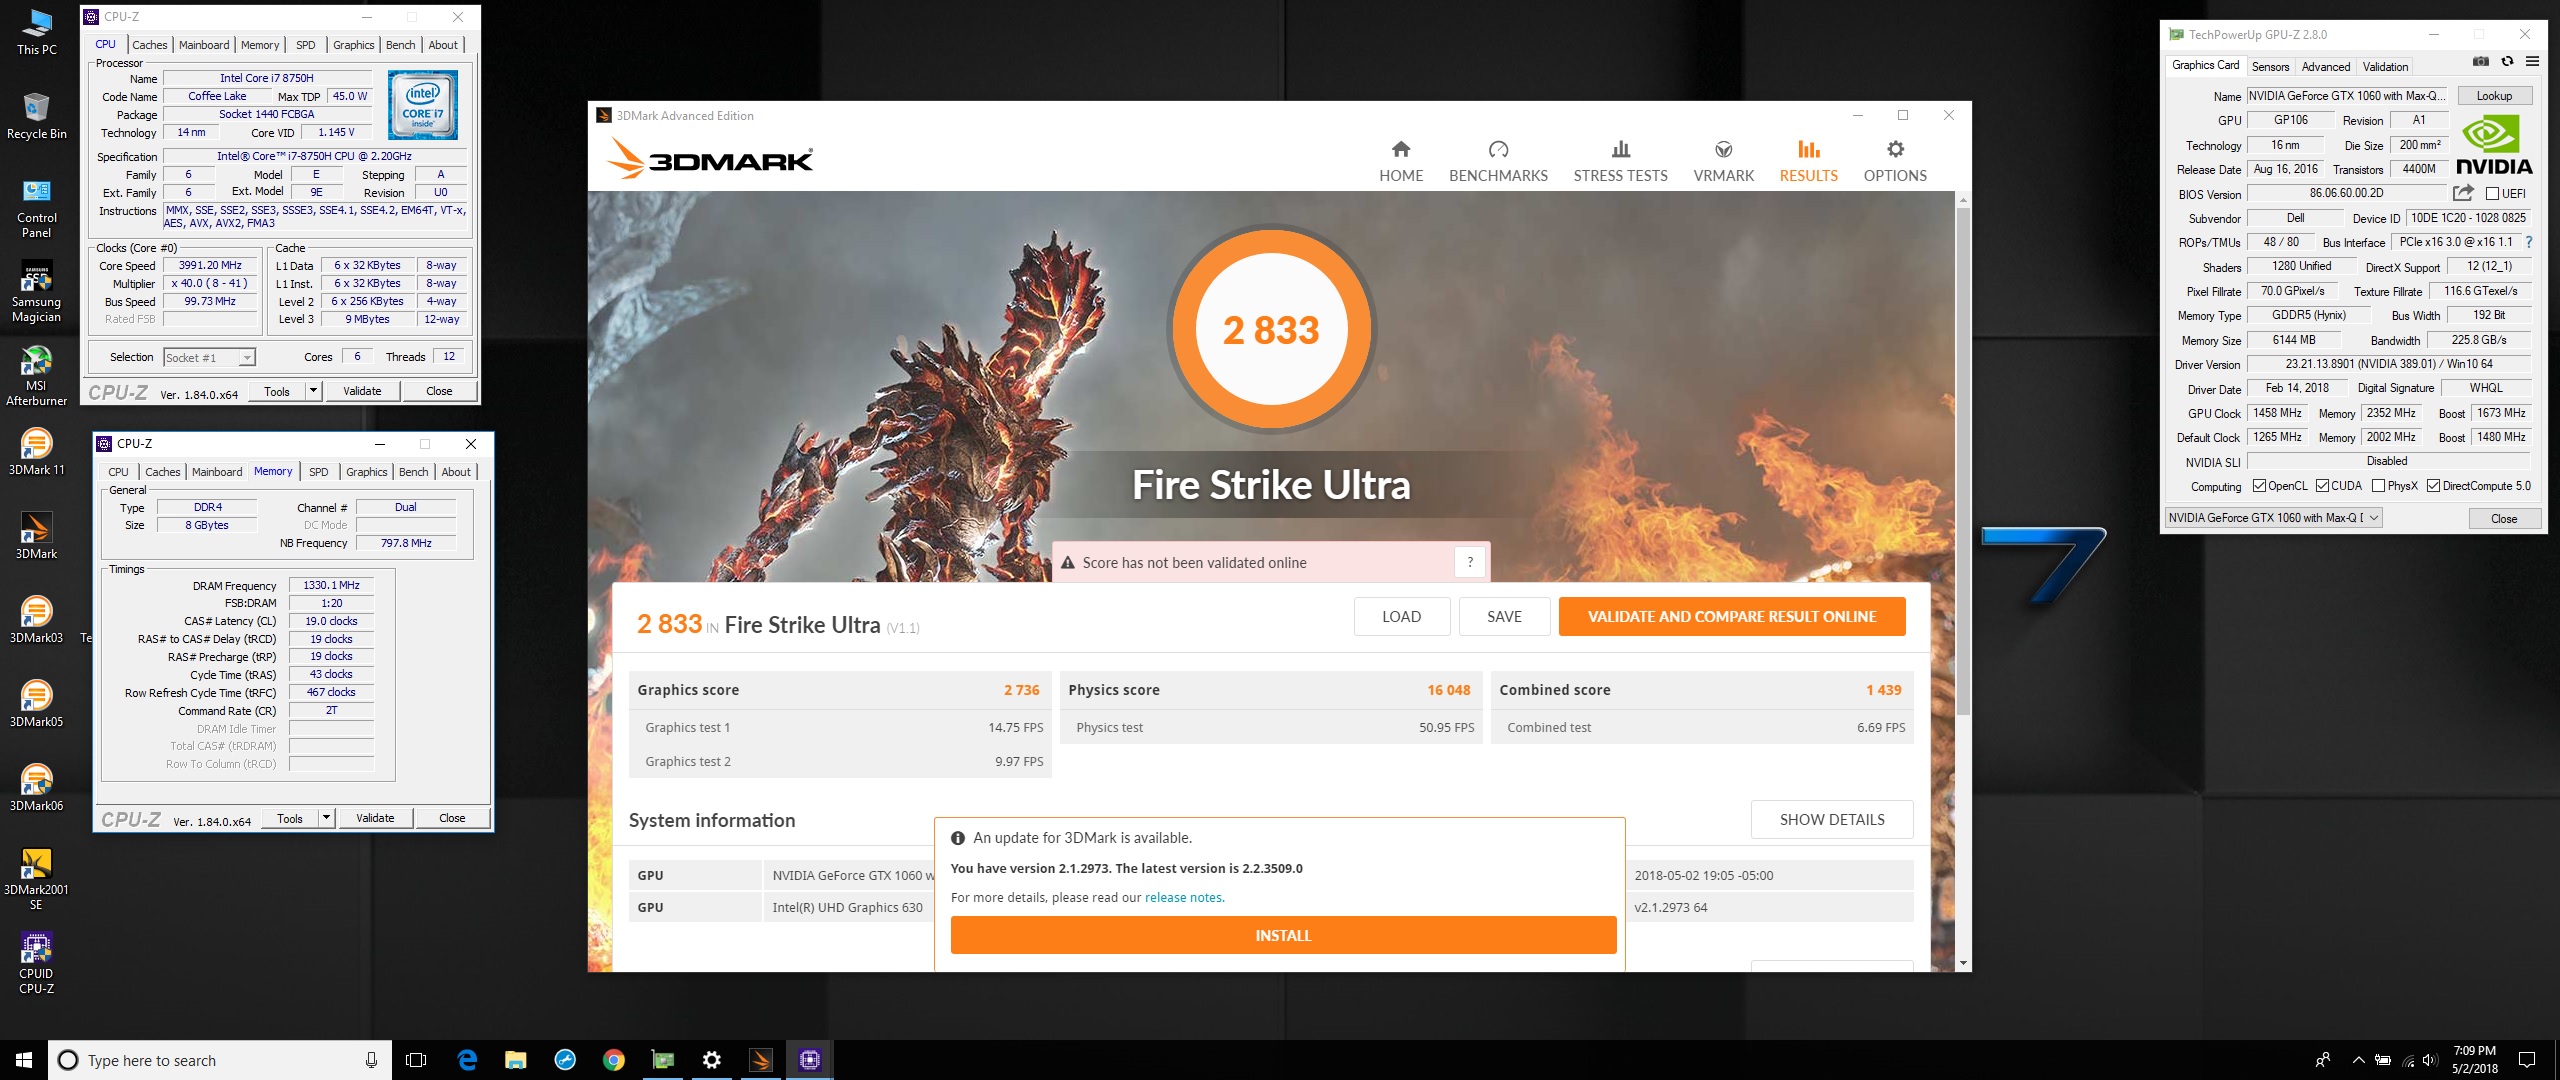This screenshot has height=1080, width=2560.
Task: Open 3DMark 11 desktop shortcut
Action: click(37, 452)
